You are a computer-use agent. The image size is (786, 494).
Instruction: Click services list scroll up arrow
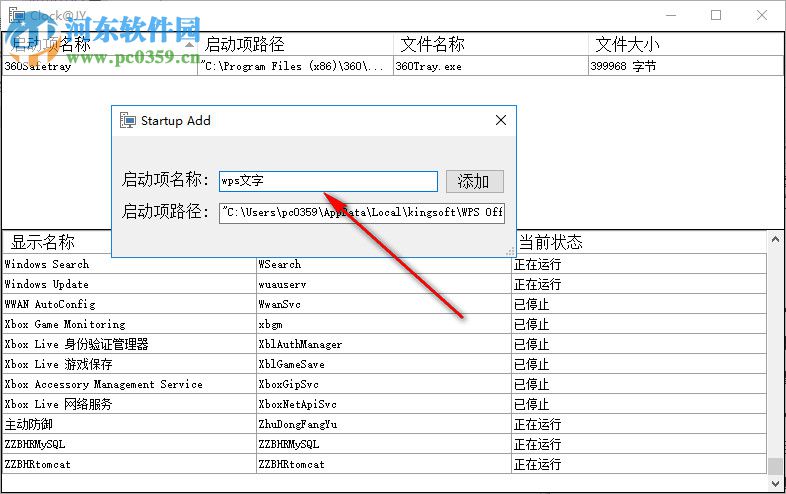click(x=775, y=240)
